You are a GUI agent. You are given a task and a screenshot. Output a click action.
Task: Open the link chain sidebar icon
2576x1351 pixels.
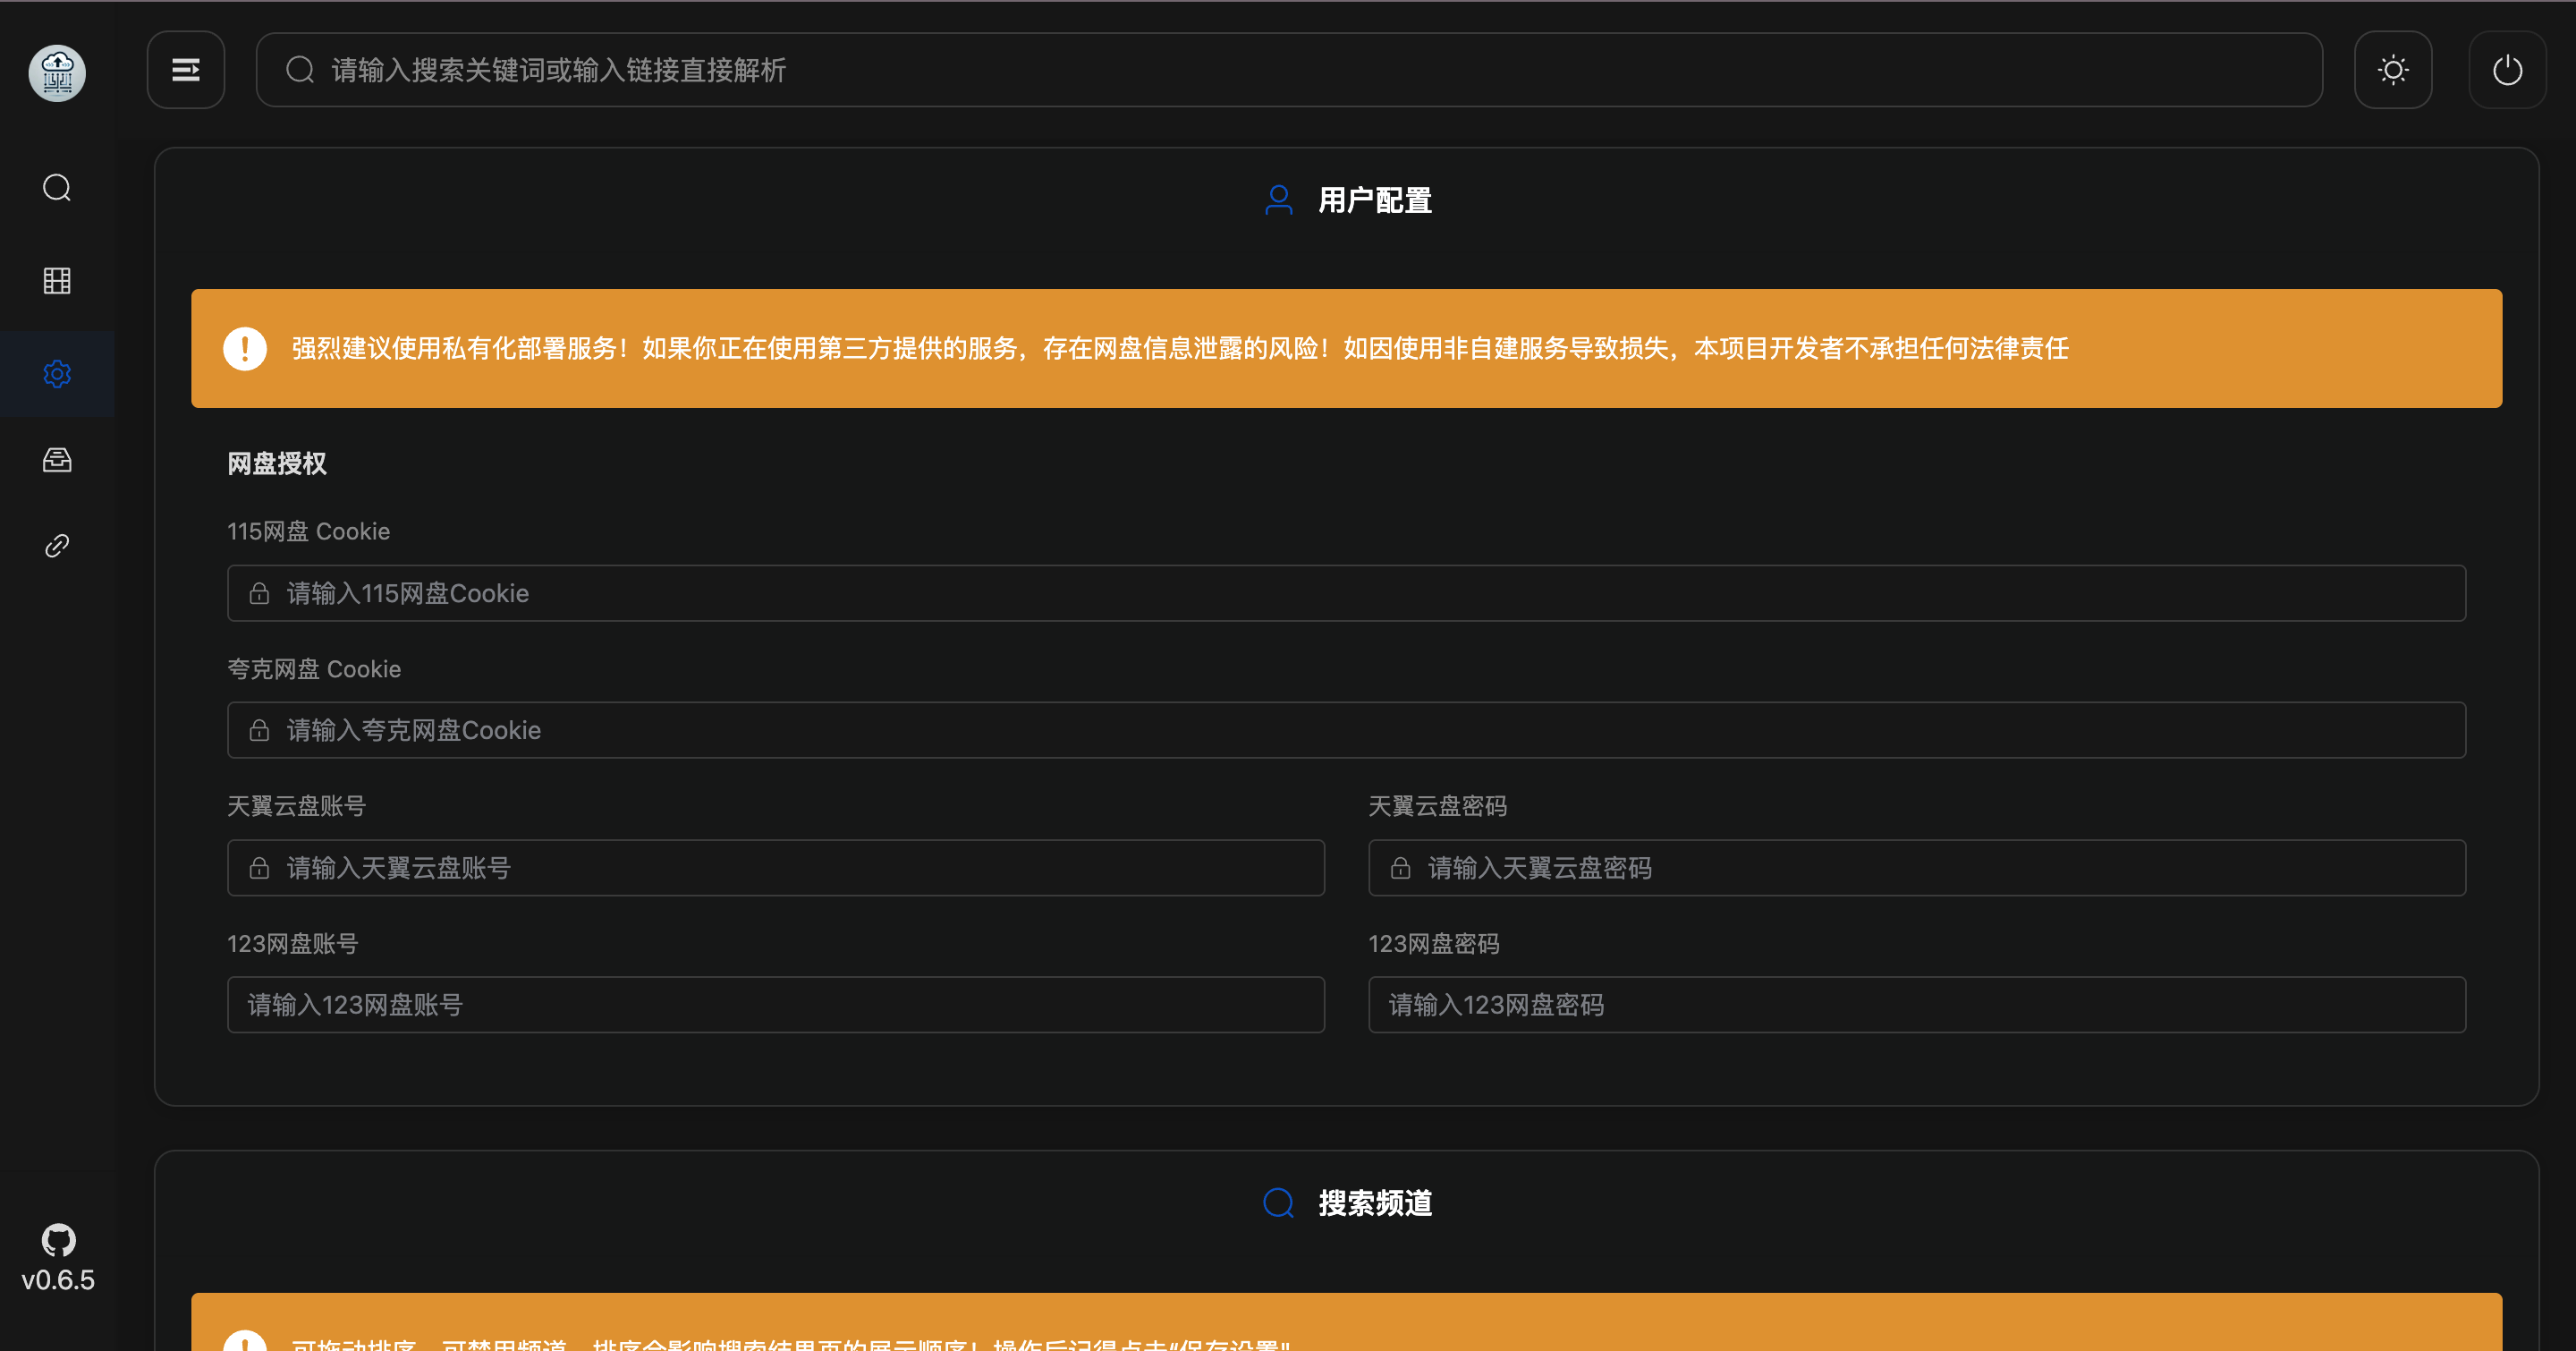pos(57,546)
